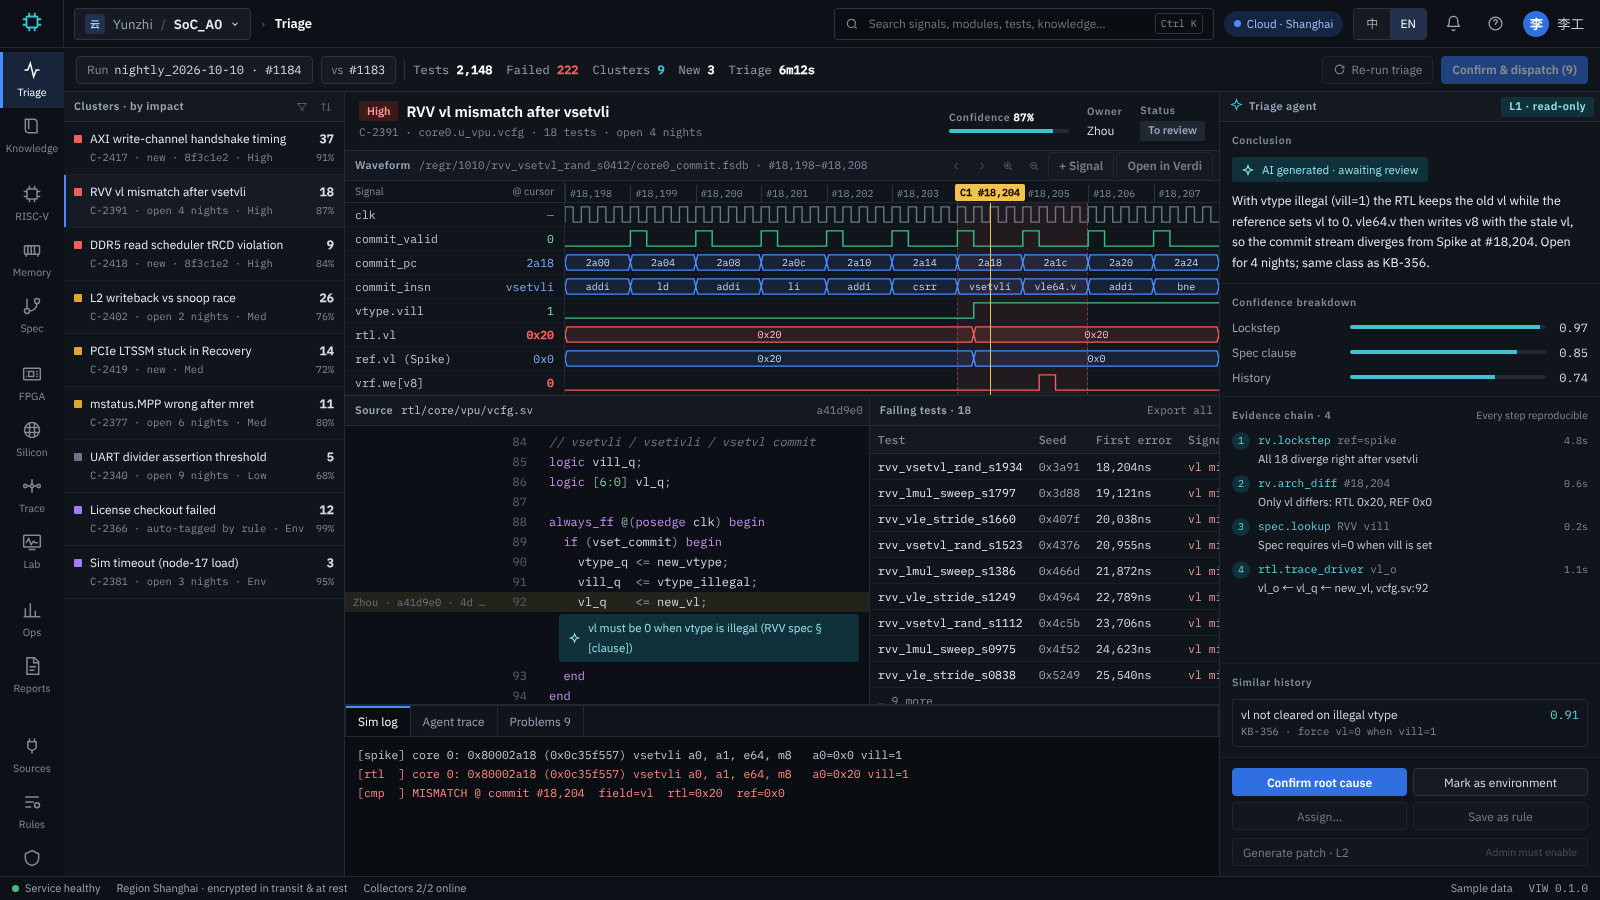The image size is (1600, 900).
Task: Click Confirm & dispatch (9)
Action: pos(1514,70)
